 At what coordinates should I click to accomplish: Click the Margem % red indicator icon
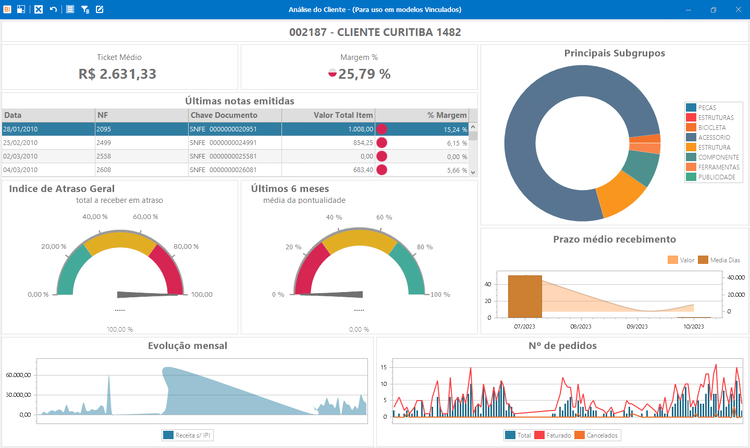[x=332, y=74]
